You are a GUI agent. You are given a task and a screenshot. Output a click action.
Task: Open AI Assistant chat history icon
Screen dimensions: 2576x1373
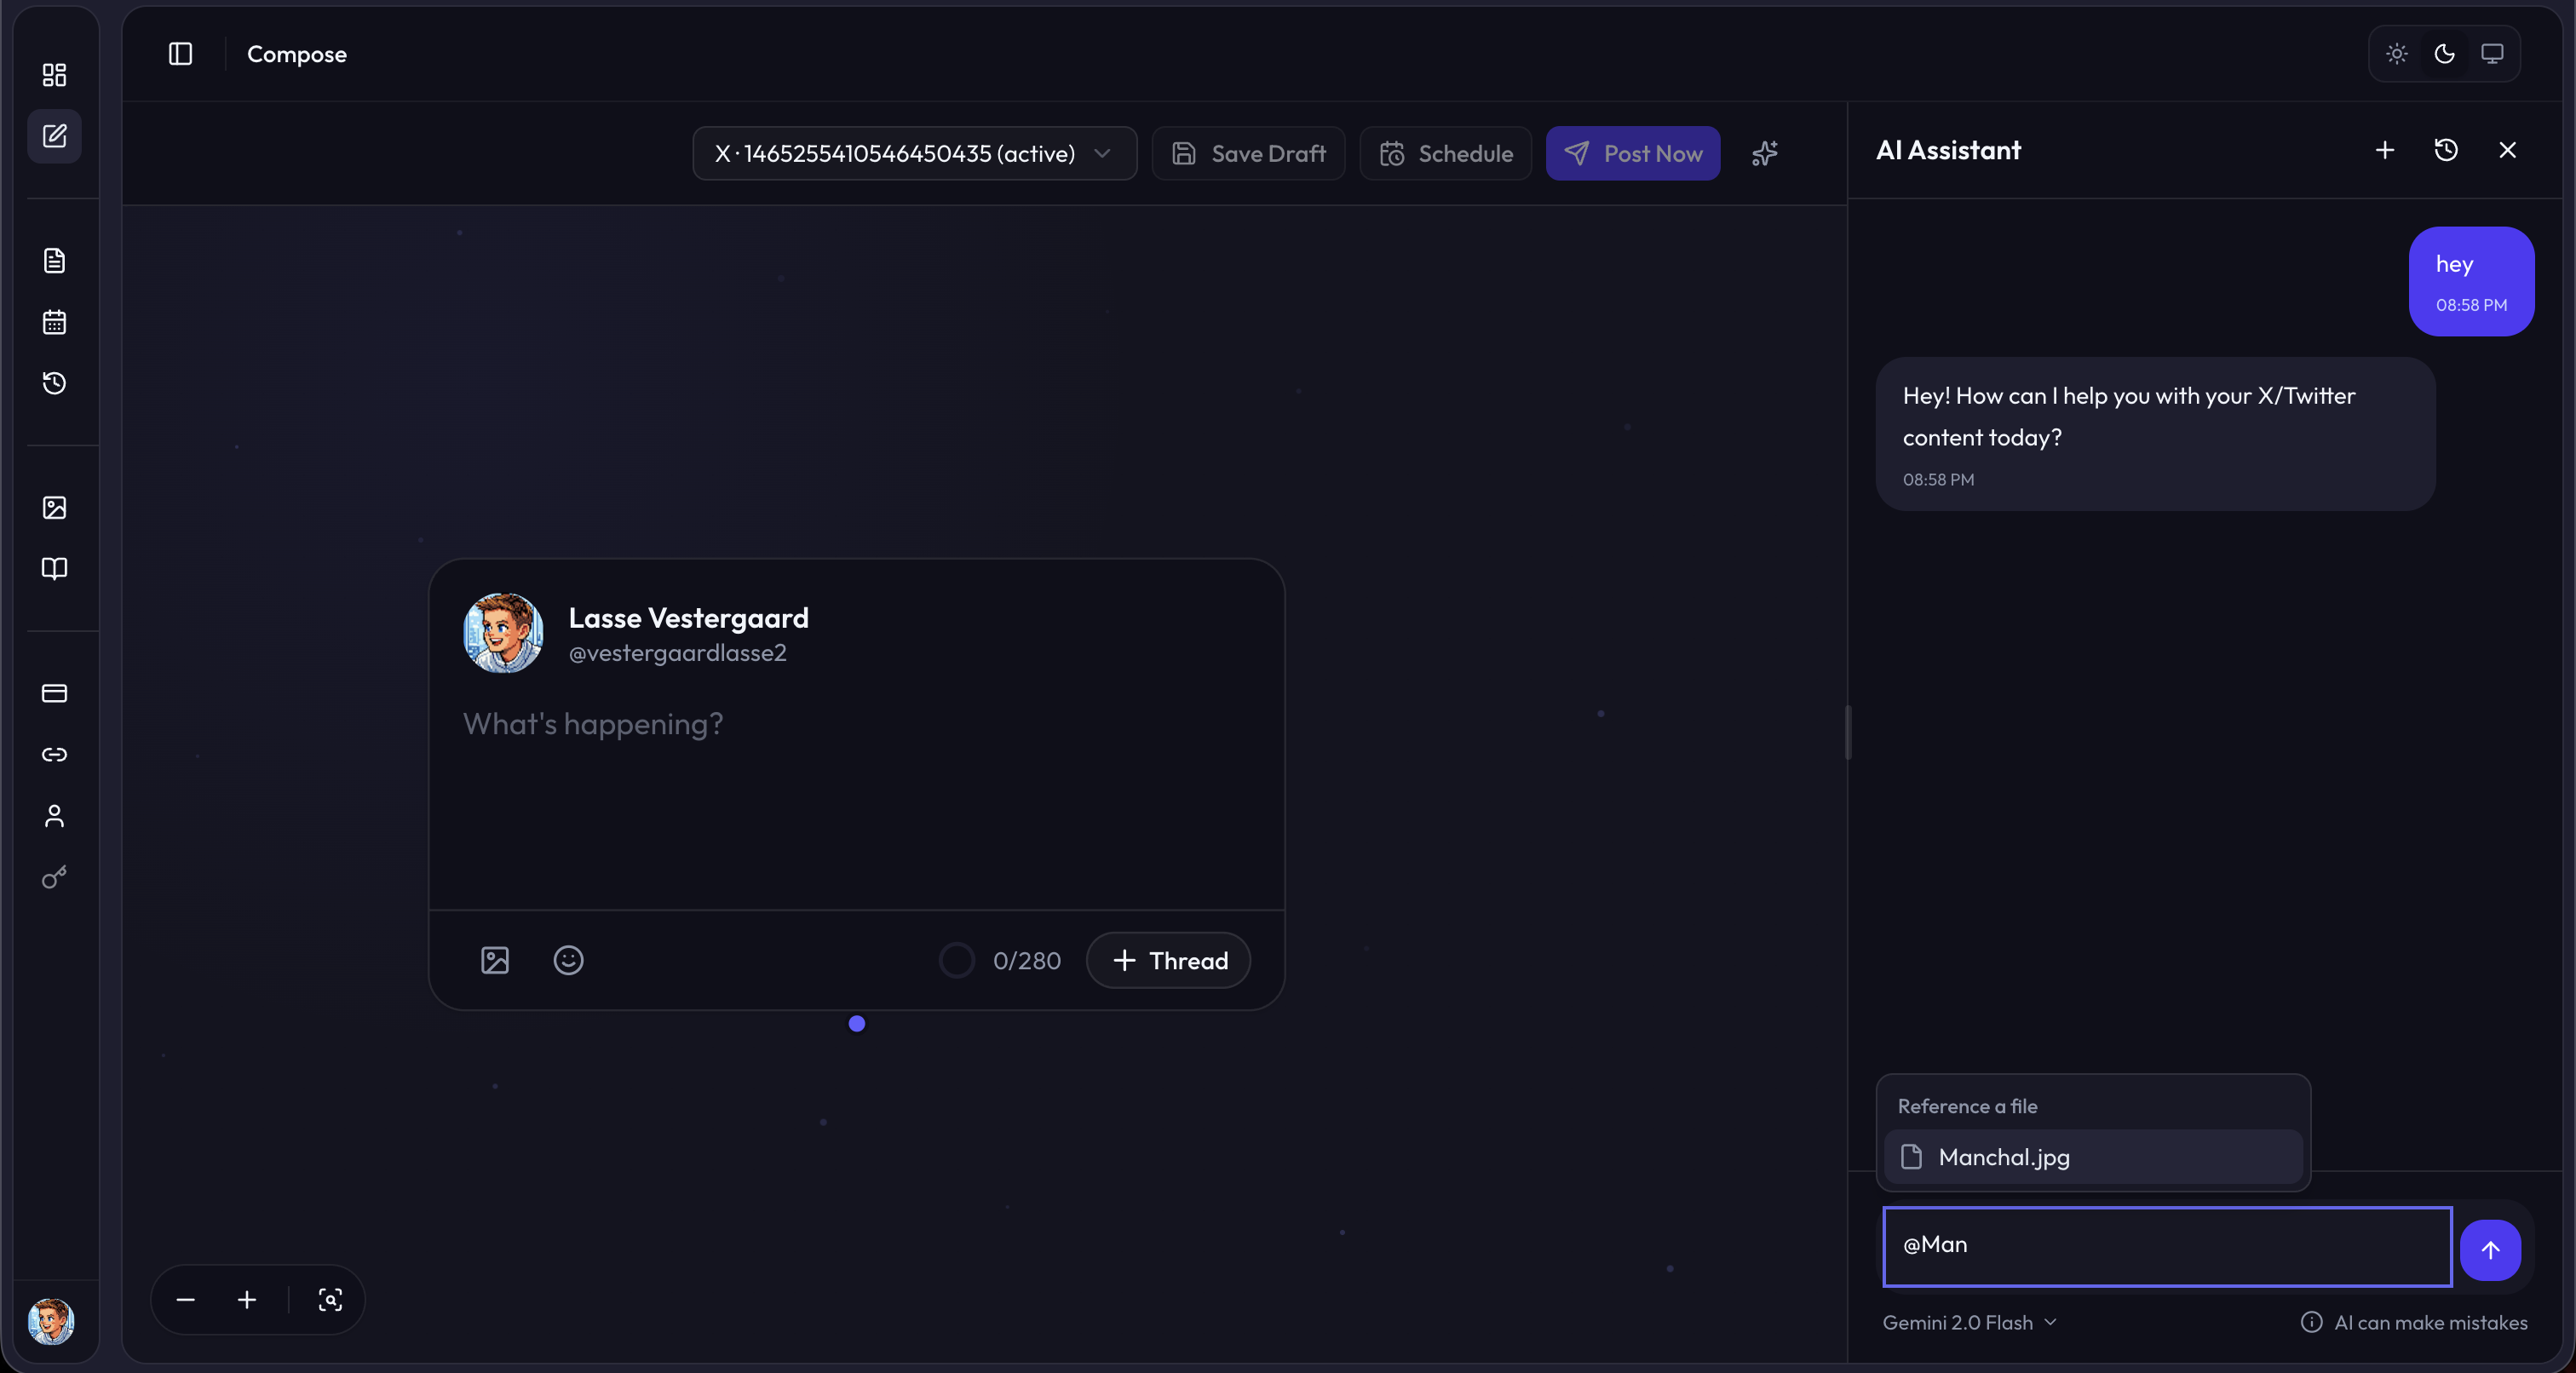pos(2445,150)
